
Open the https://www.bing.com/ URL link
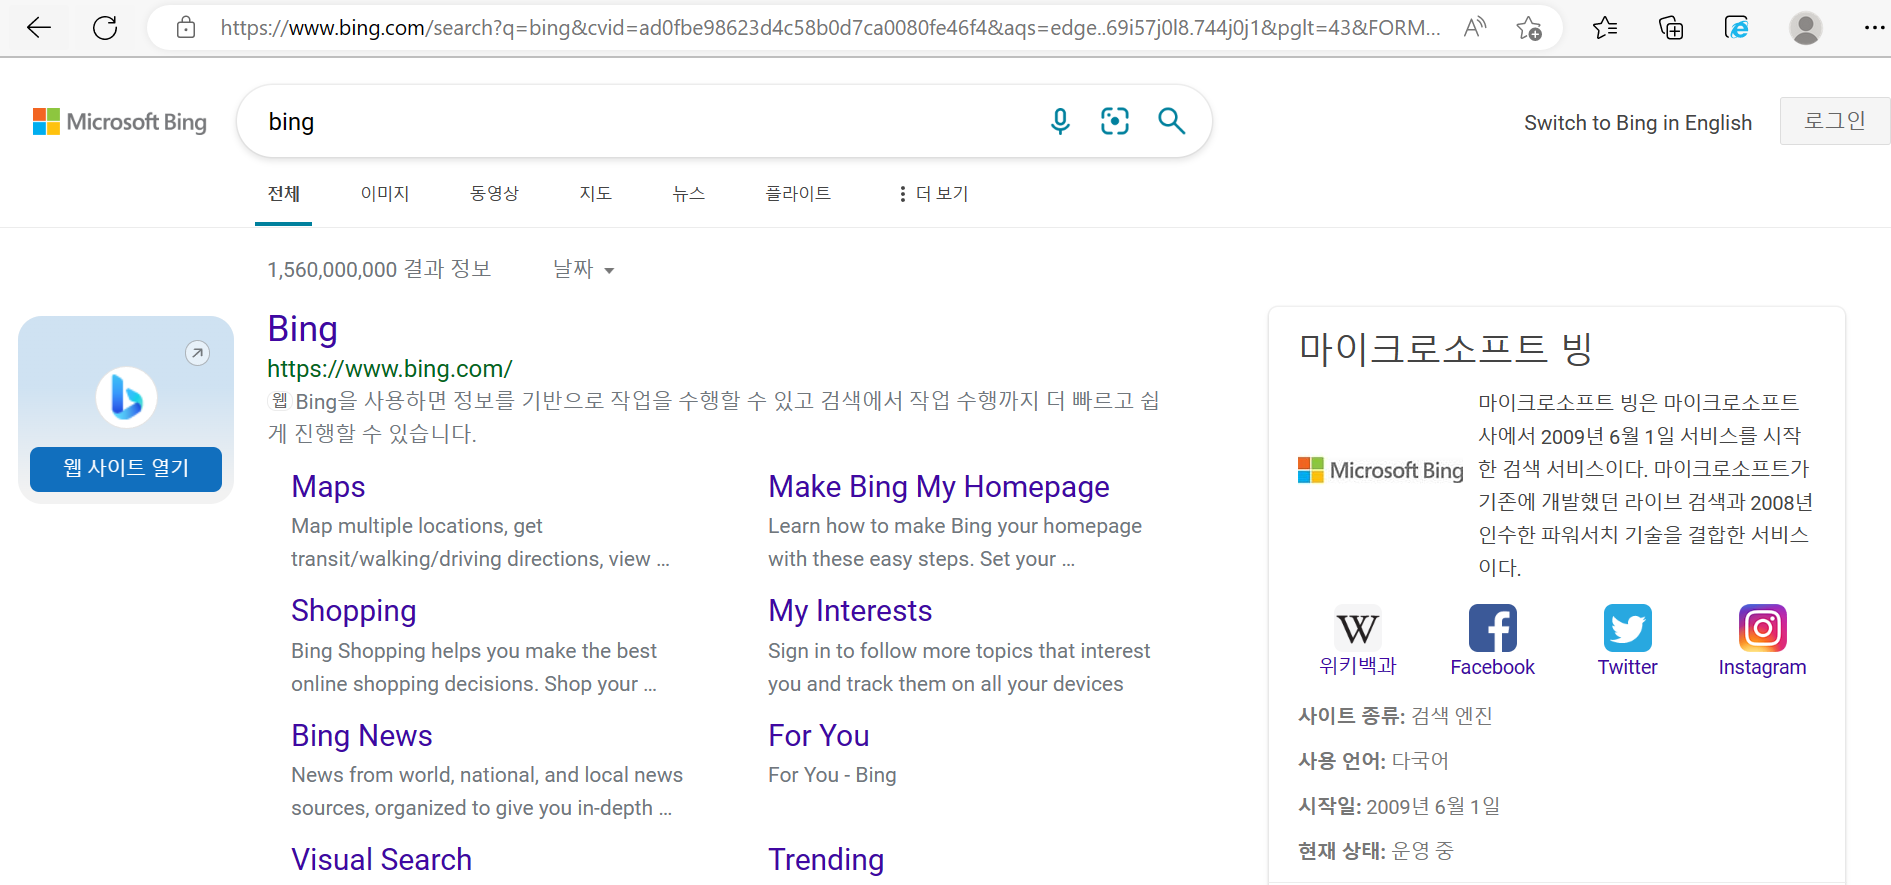point(390,369)
